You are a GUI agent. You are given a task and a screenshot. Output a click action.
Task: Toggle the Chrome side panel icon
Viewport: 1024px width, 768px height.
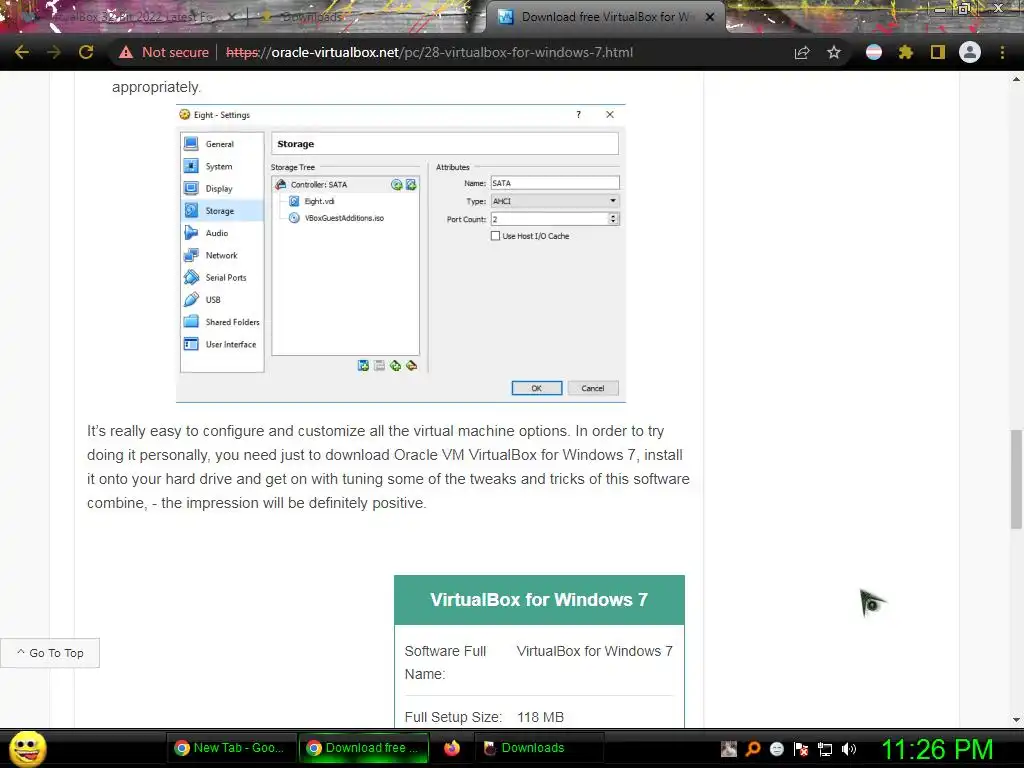(x=938, y=52)
